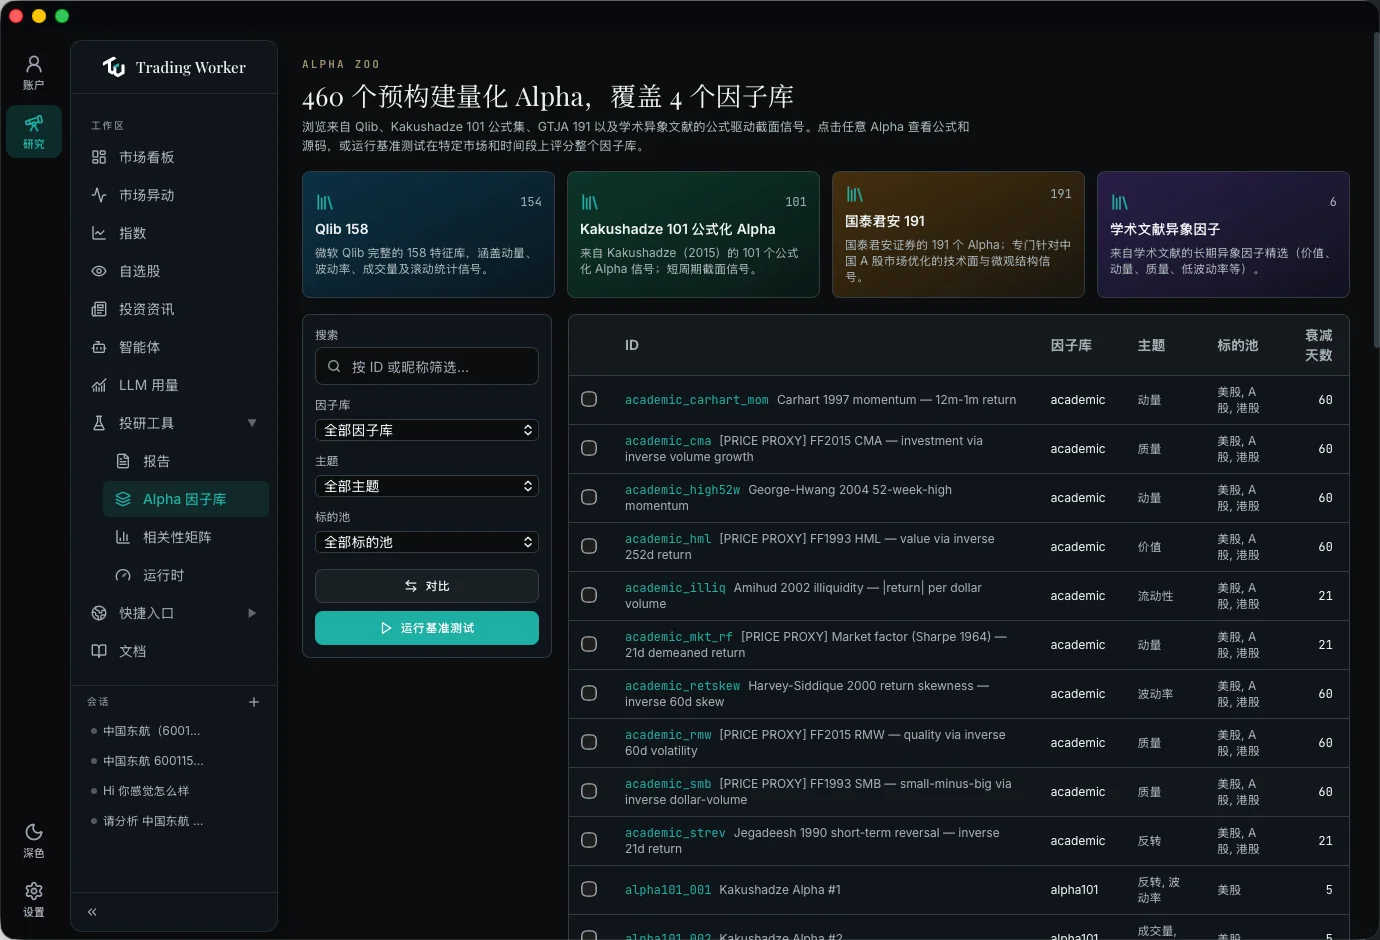Open 全部主题 dropdown
The image size is (1380, 940).
(427, 486)
